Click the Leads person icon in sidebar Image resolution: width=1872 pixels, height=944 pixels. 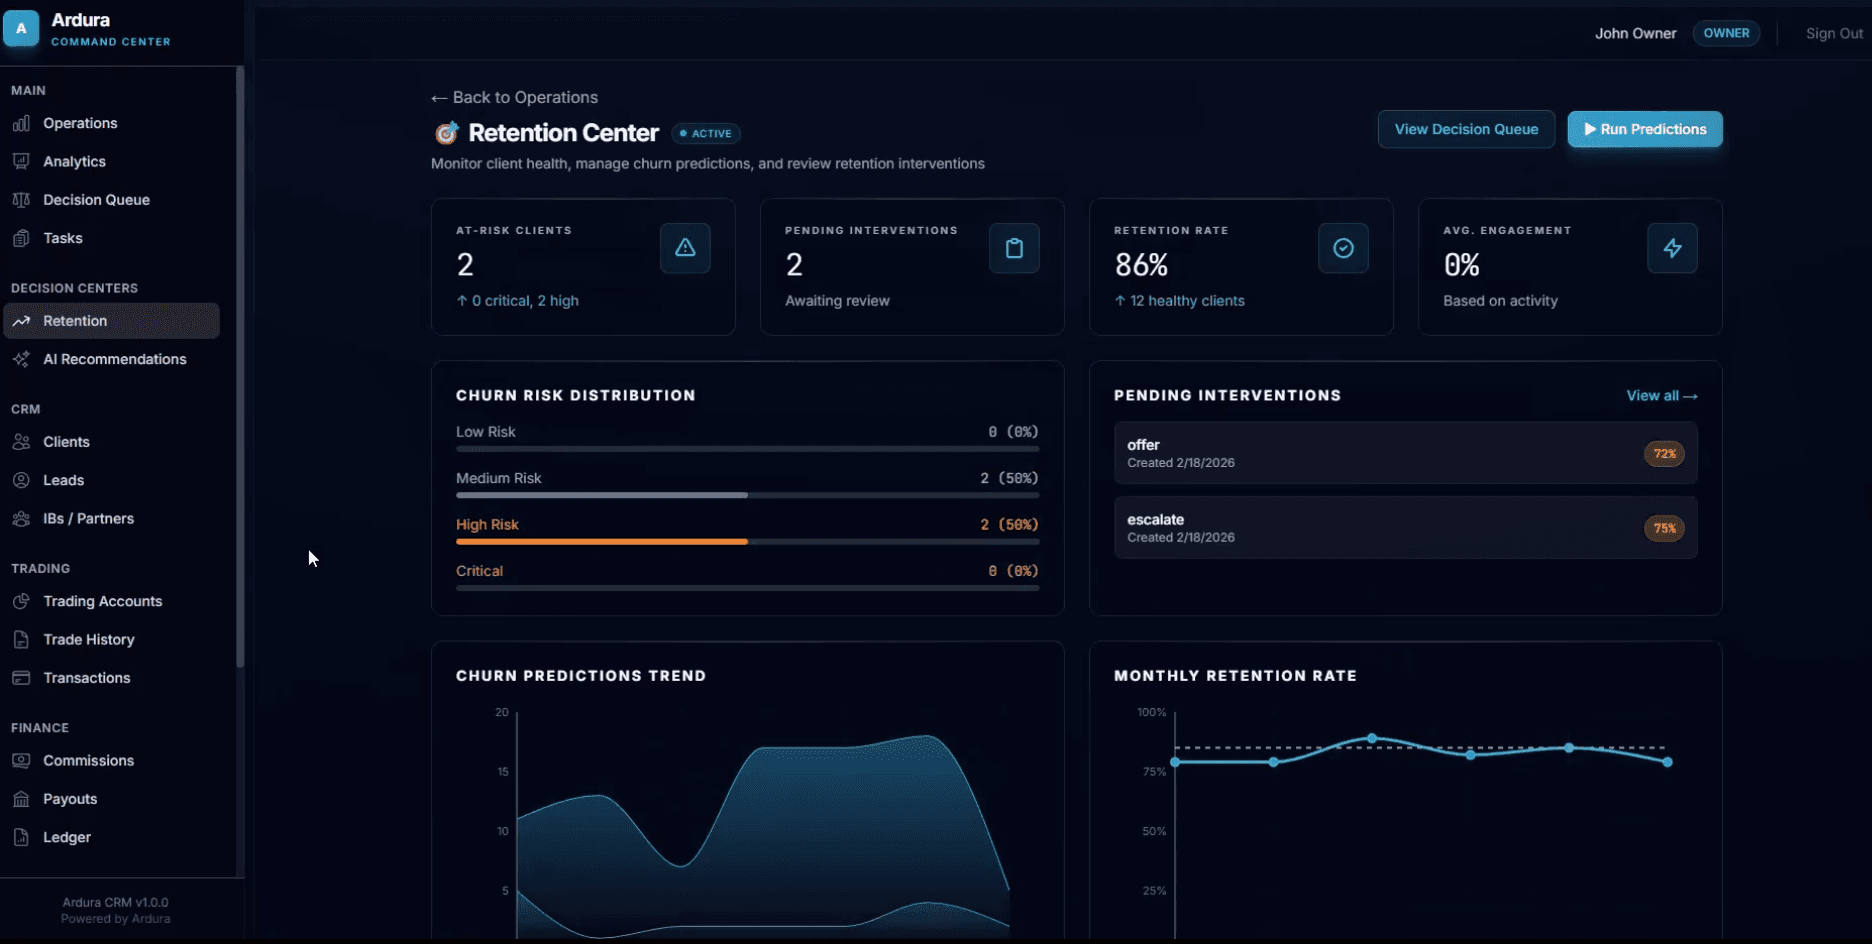tap(21, 480)
